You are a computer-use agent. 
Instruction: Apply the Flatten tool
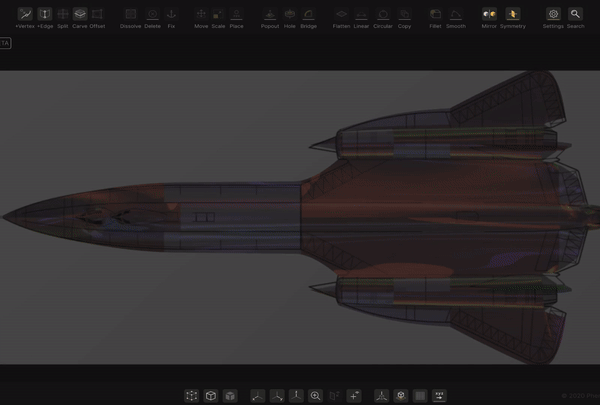341,18
